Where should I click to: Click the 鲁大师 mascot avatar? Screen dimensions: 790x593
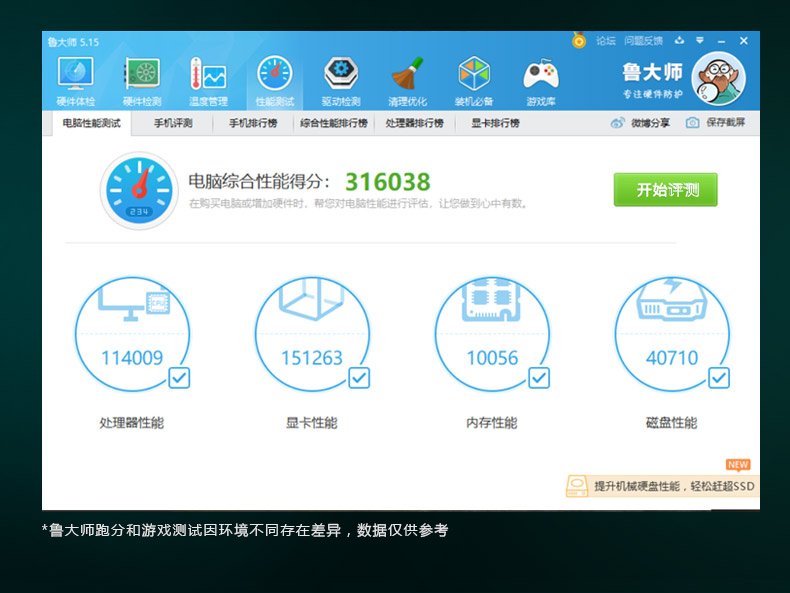coord(718,79)
